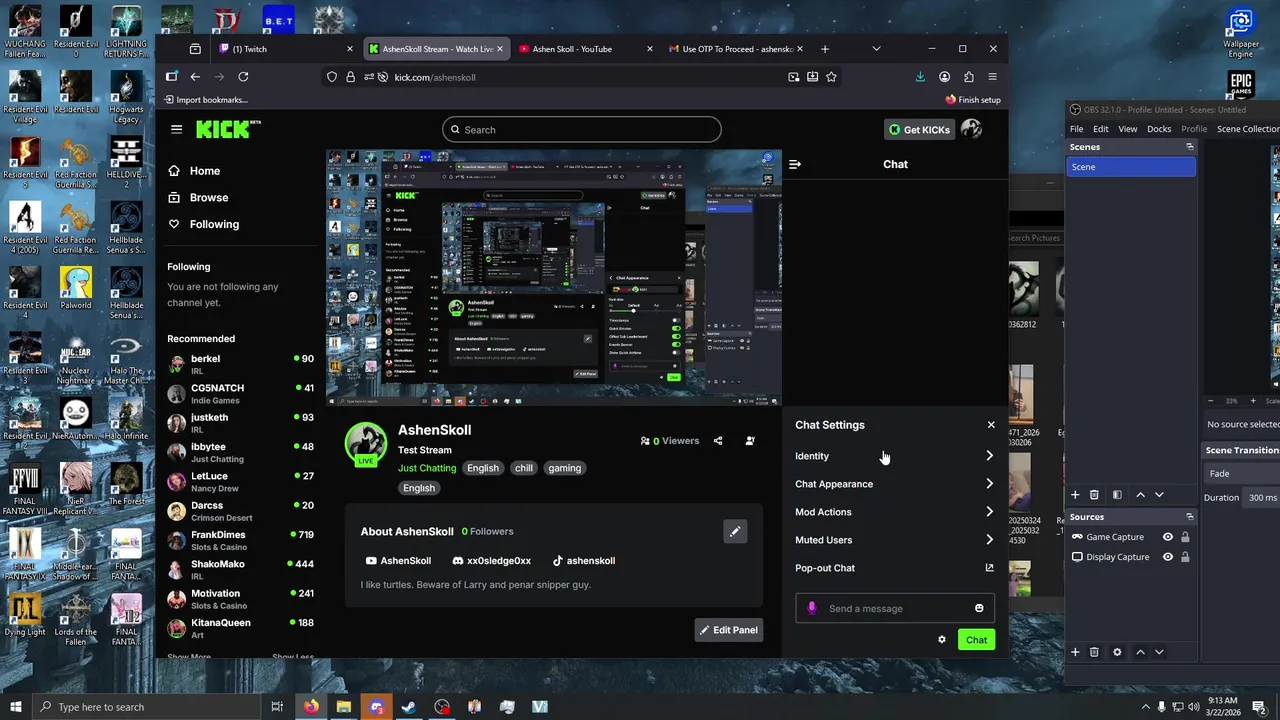
Task: Open the Firefox application menu
Action: (992, 77)
